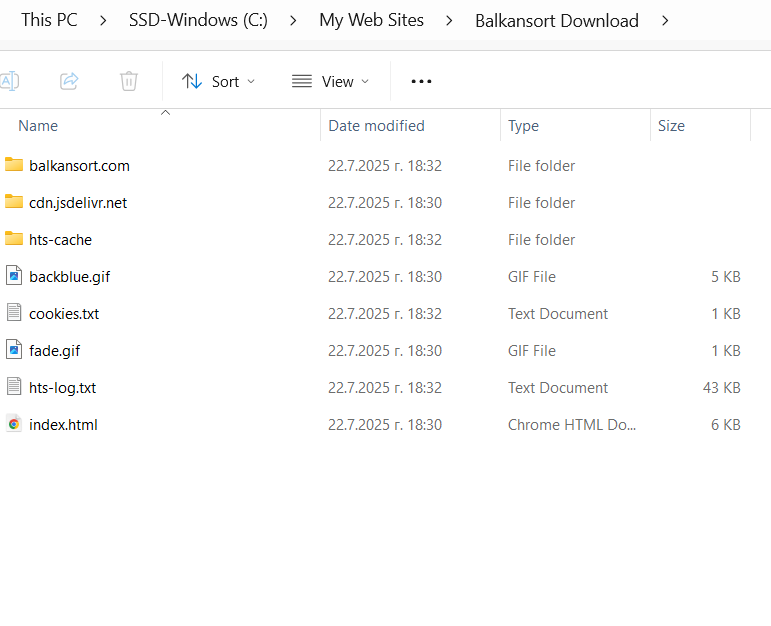Click the Size column header

click(671, 126)
